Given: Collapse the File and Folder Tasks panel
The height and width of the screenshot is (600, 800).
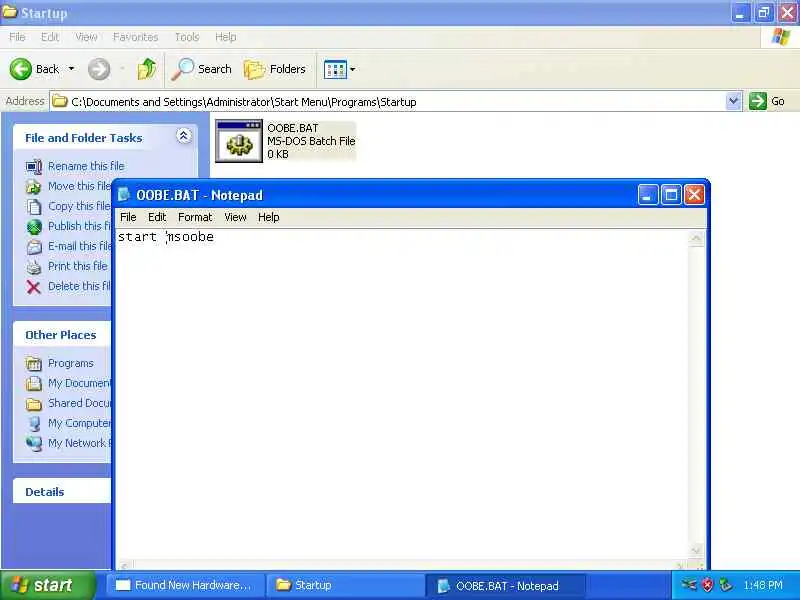Looking at the screenshot, I should point(184,136).
